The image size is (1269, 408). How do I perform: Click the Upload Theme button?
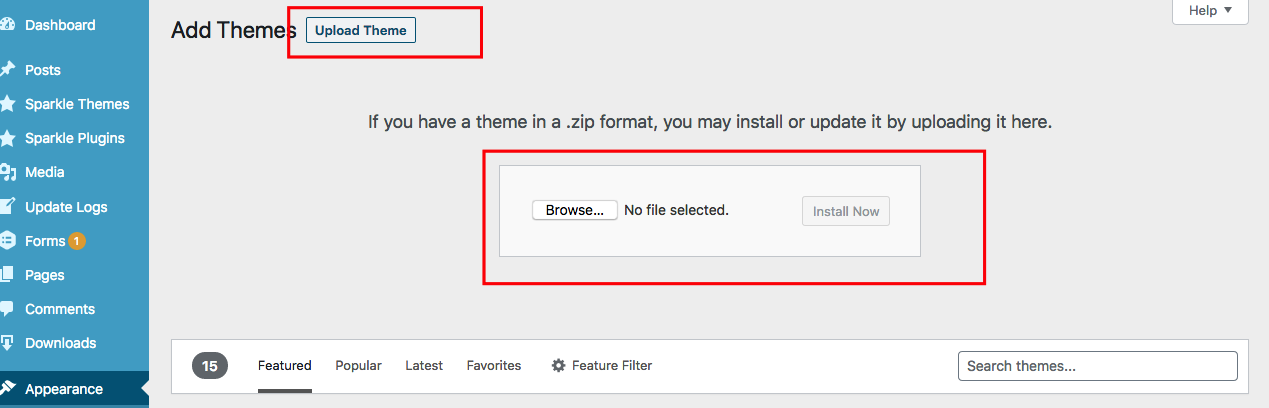(x=361, y=30)
